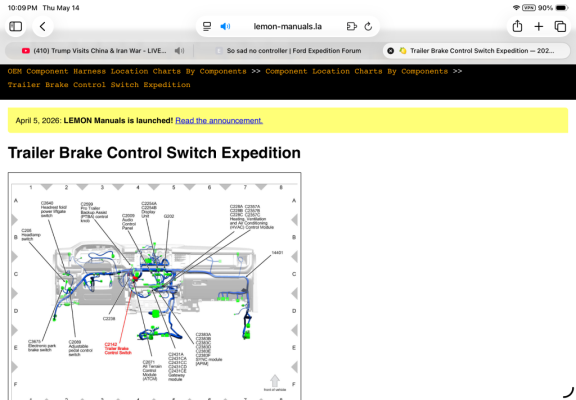Reload the lemon-manuals page
The image size is (576, 400).
pos(368,26)
